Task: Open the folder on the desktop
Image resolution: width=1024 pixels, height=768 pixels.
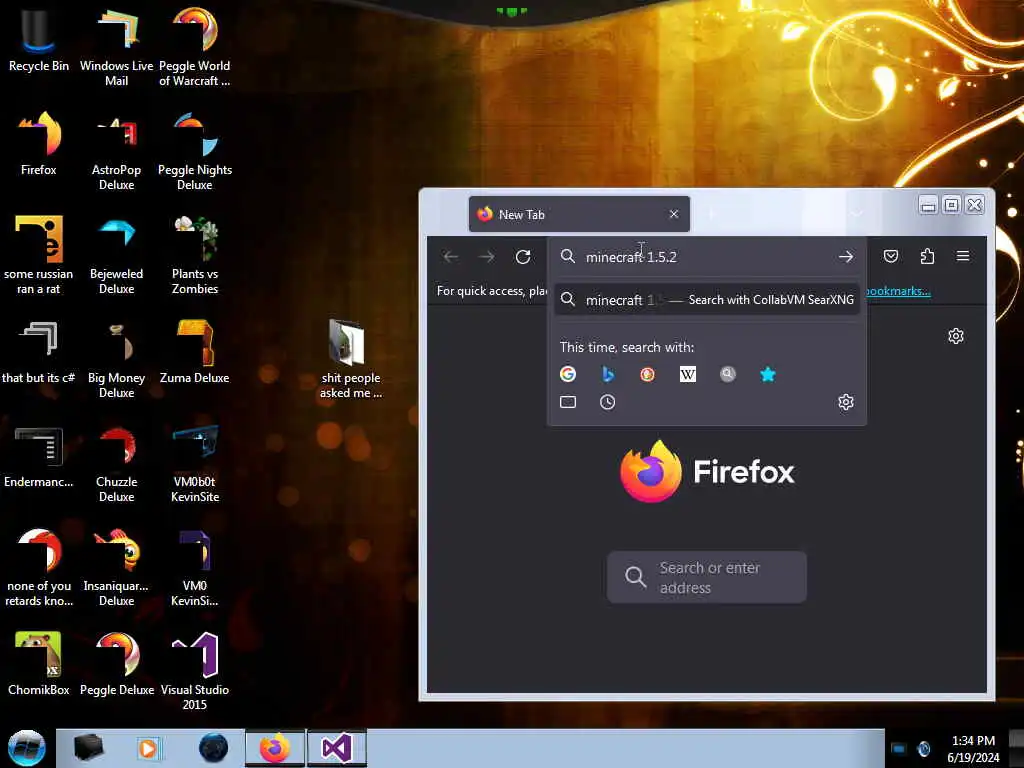Action: click(x=351, y=358)
